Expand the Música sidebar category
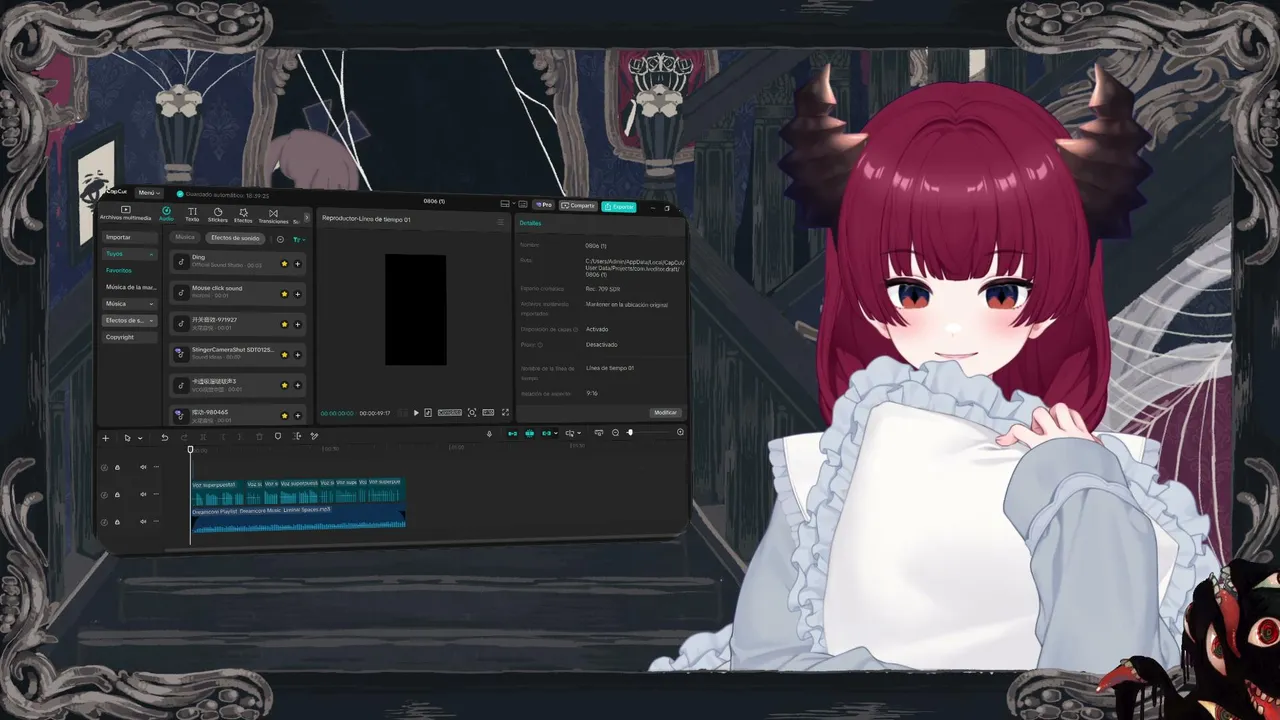1280x720 pixels. coord(130,304)
